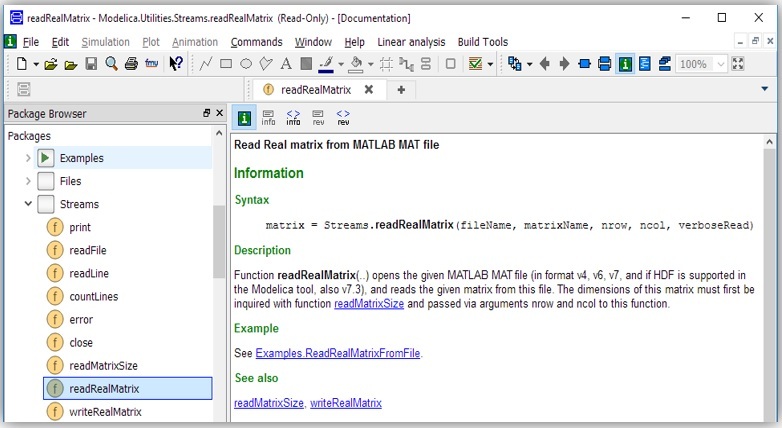This screenshot has height=428, width=782.
Task: Click the fill color bucket swatch
Action: [356, 64]
